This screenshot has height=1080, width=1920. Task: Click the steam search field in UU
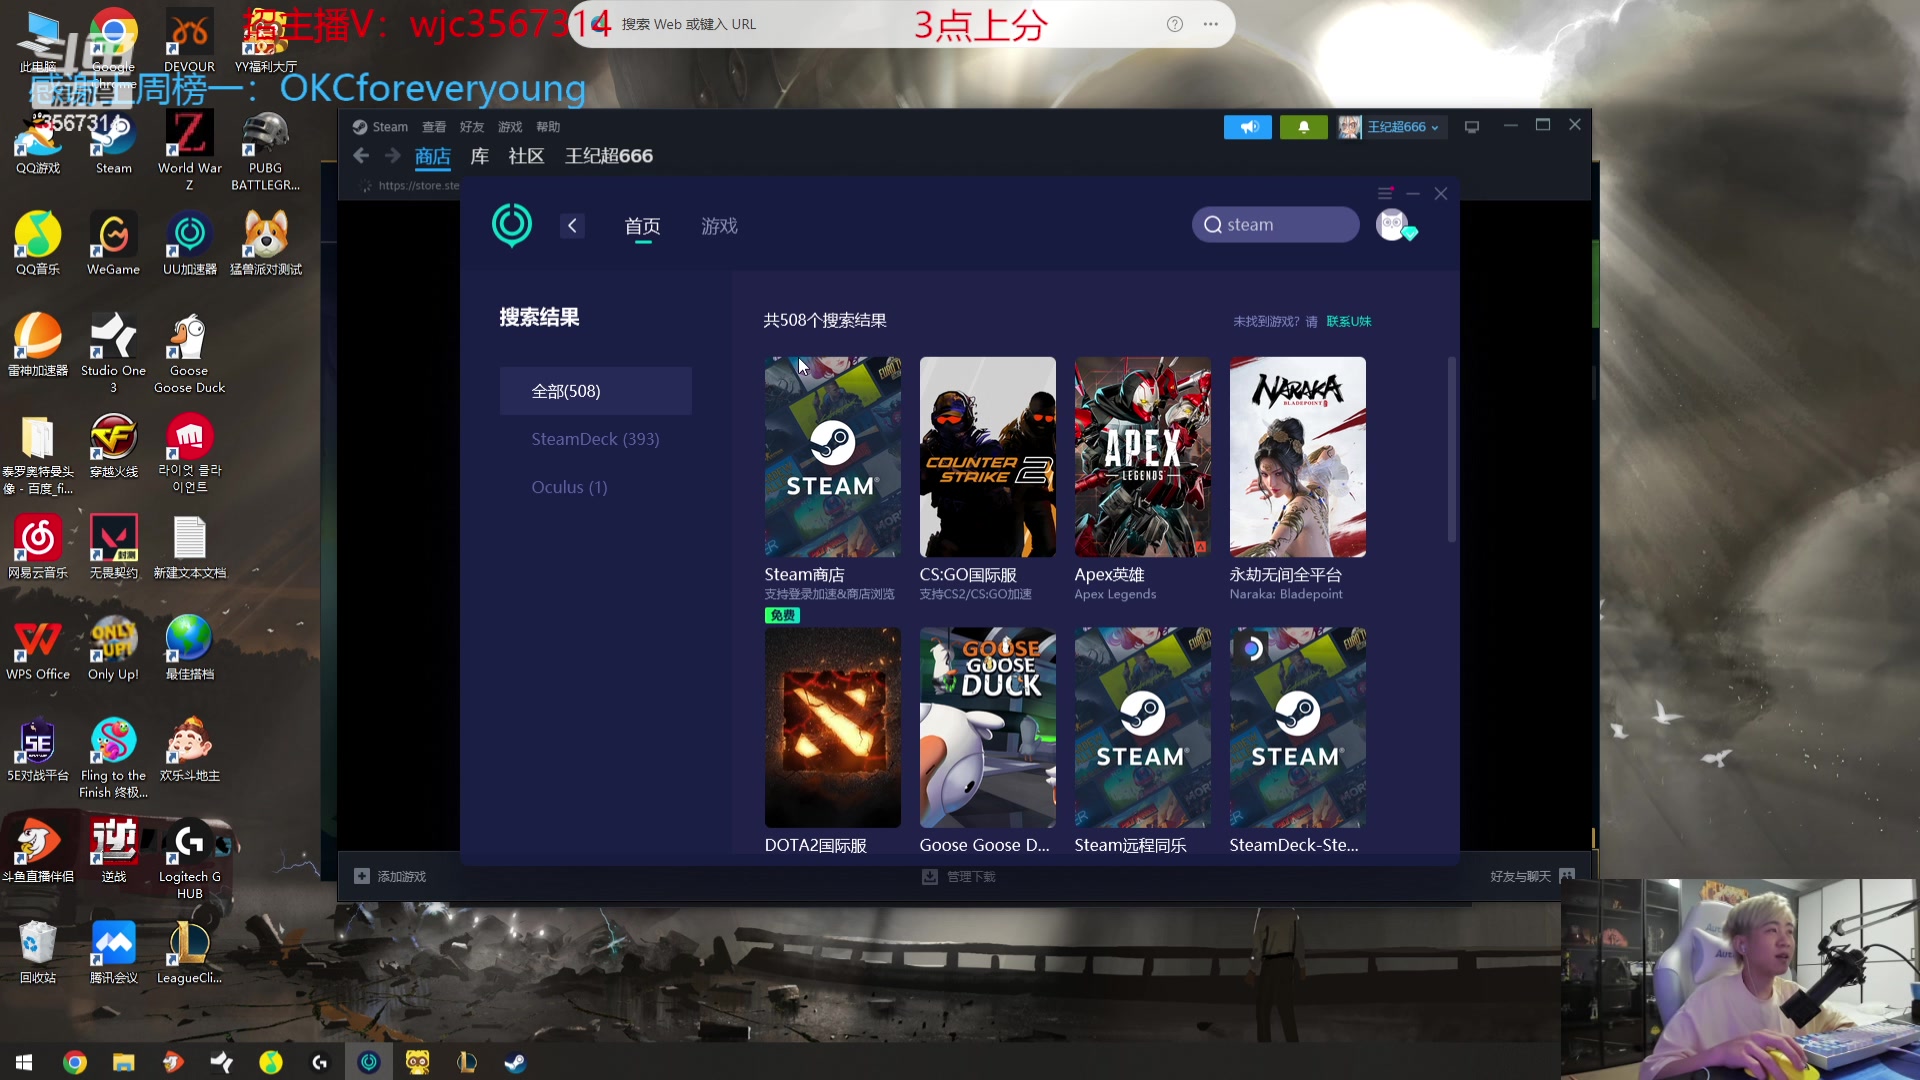click(x=1276, y=225)
